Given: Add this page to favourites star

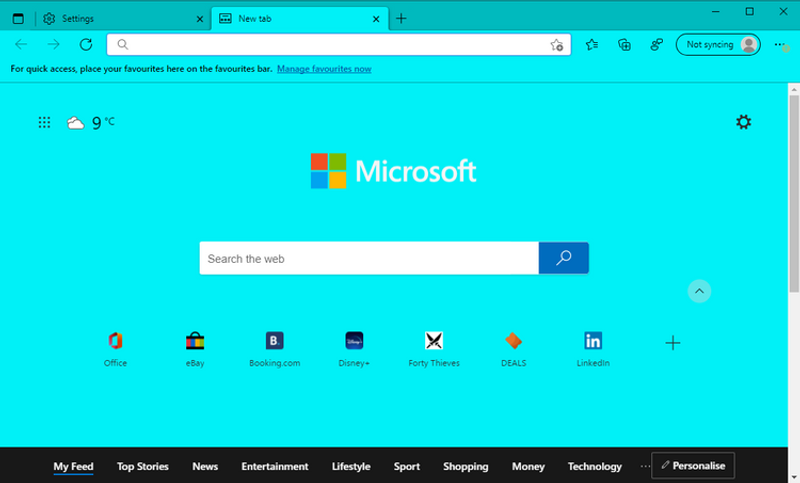Looking at the screenshot, I should click(x=558, y=45).
